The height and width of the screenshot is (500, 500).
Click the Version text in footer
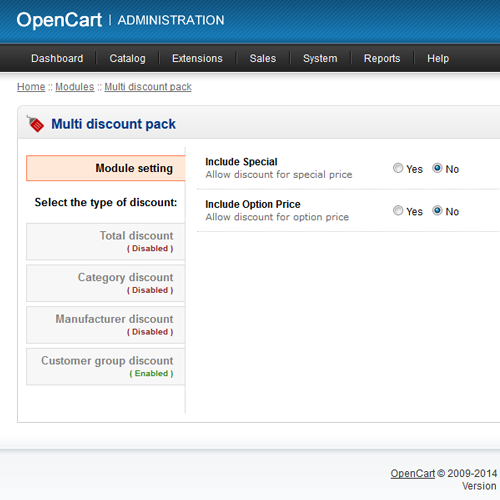[479, 486]
